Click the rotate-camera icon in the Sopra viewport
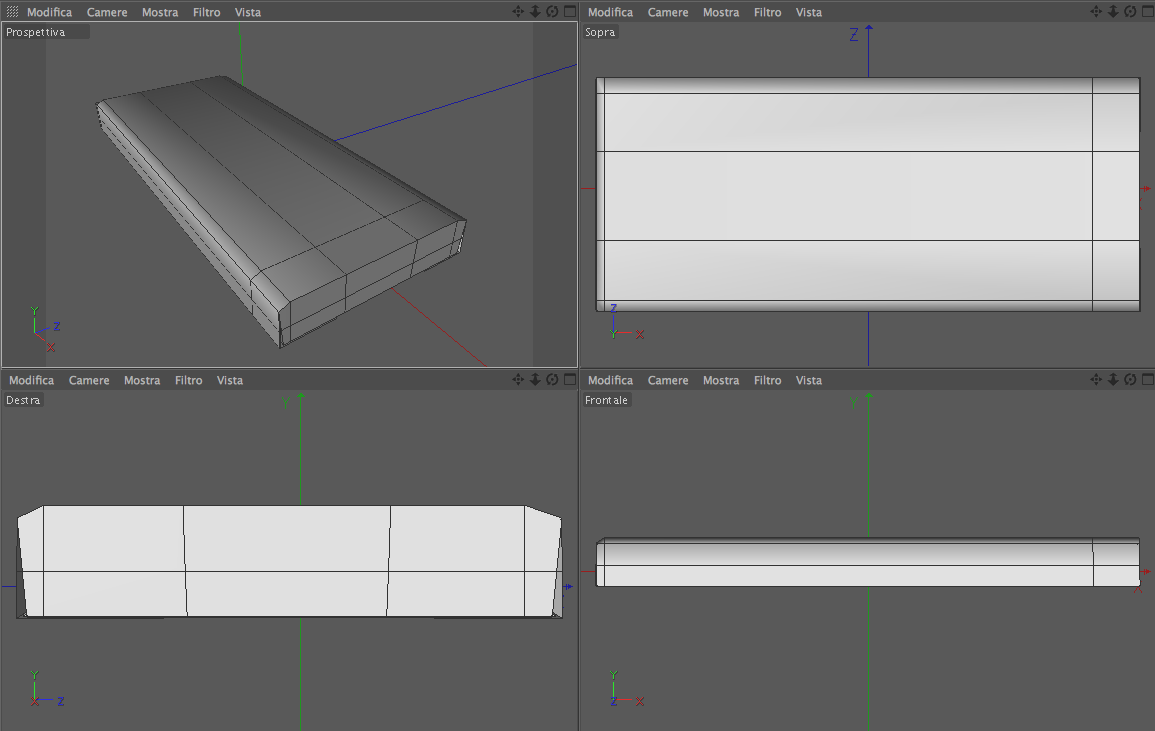Screen dimensions: 1155x731 1130,11
